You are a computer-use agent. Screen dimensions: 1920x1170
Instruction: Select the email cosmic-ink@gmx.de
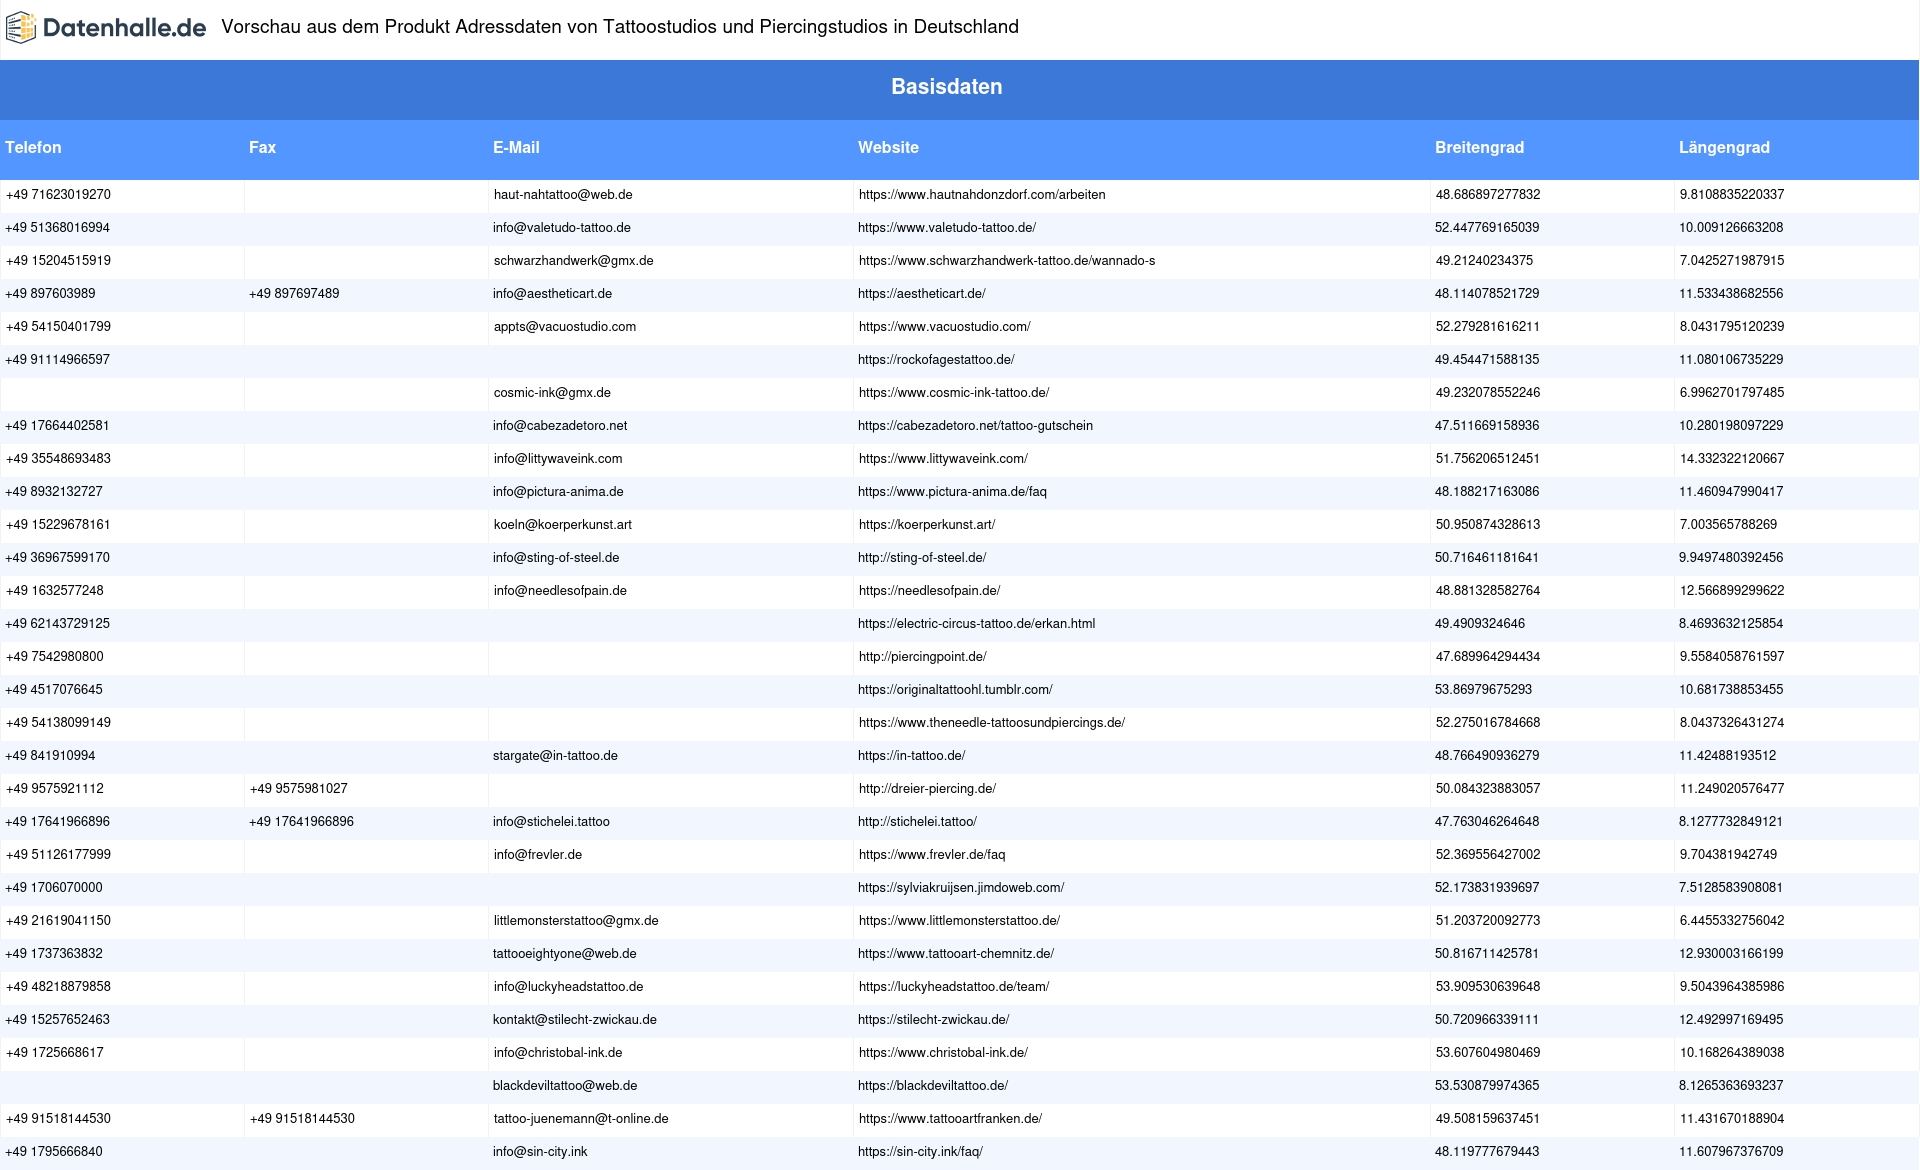pyautogui.click(x=552, y=393)
